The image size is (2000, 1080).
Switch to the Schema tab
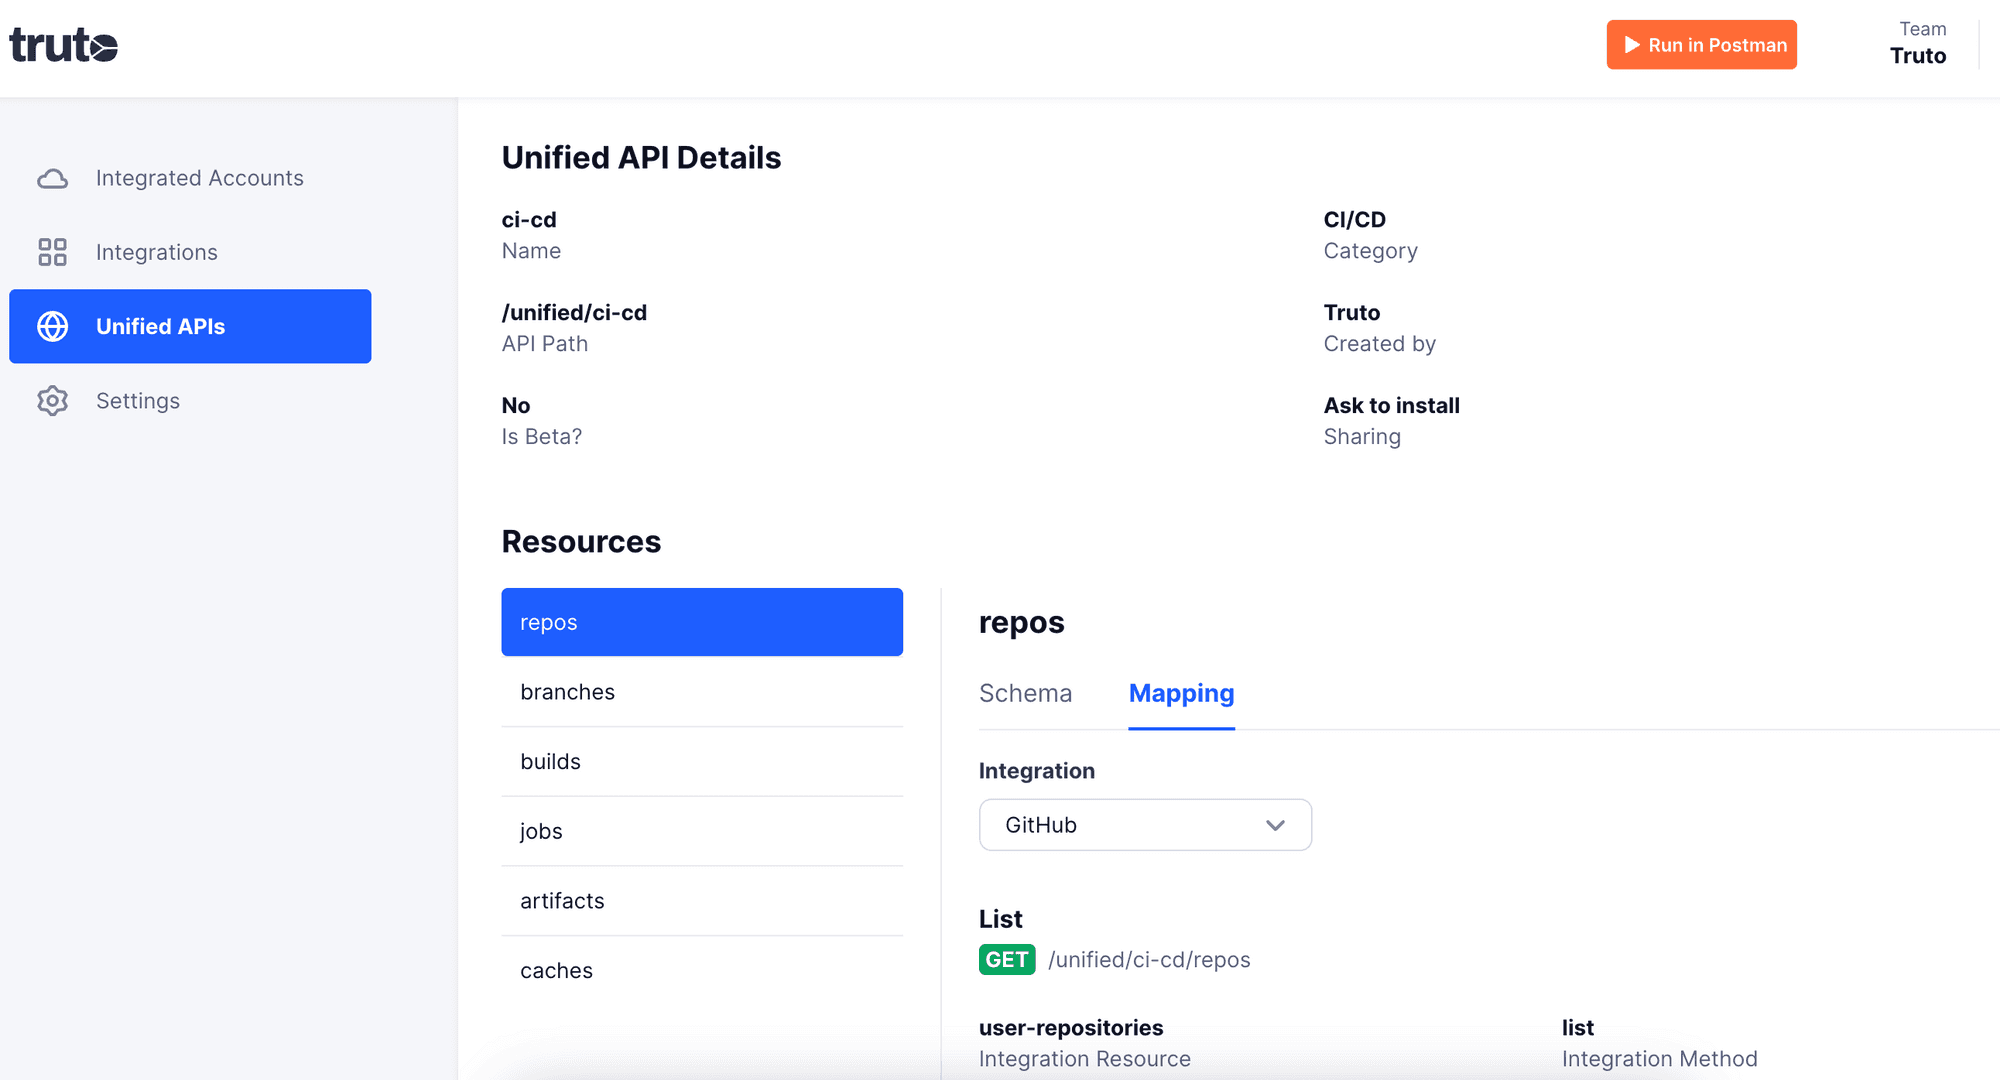[1025, 693]
